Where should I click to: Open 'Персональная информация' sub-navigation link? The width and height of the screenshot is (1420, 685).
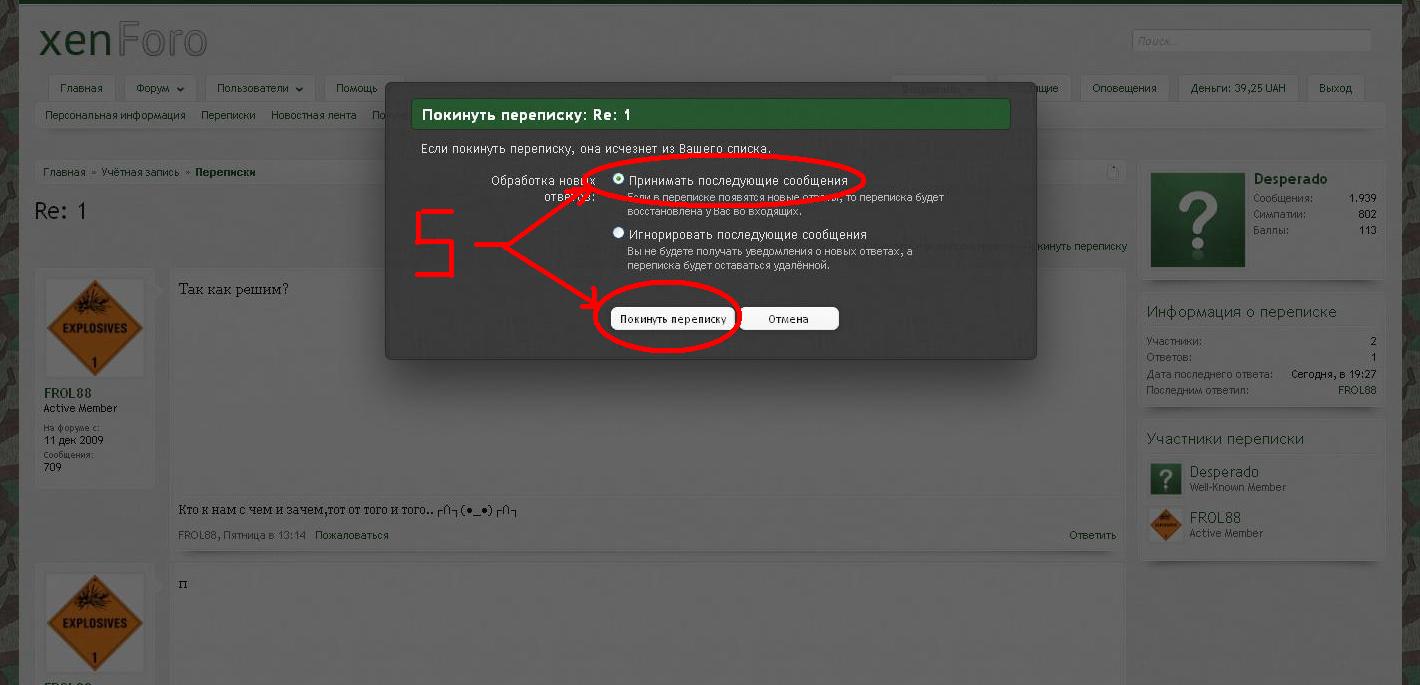pos(115,115)
